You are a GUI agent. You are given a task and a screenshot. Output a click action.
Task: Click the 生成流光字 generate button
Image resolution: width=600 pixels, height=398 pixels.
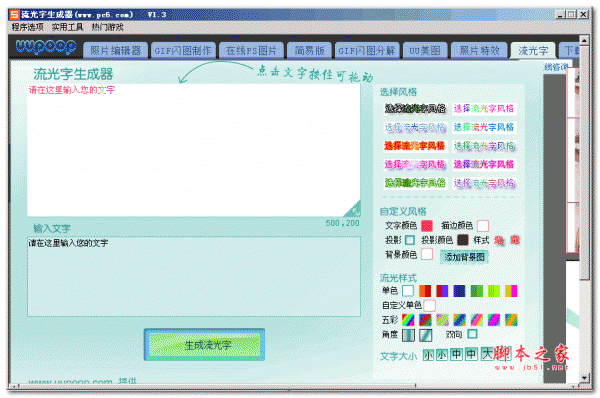pyautogui.click(x=204, y=344)
